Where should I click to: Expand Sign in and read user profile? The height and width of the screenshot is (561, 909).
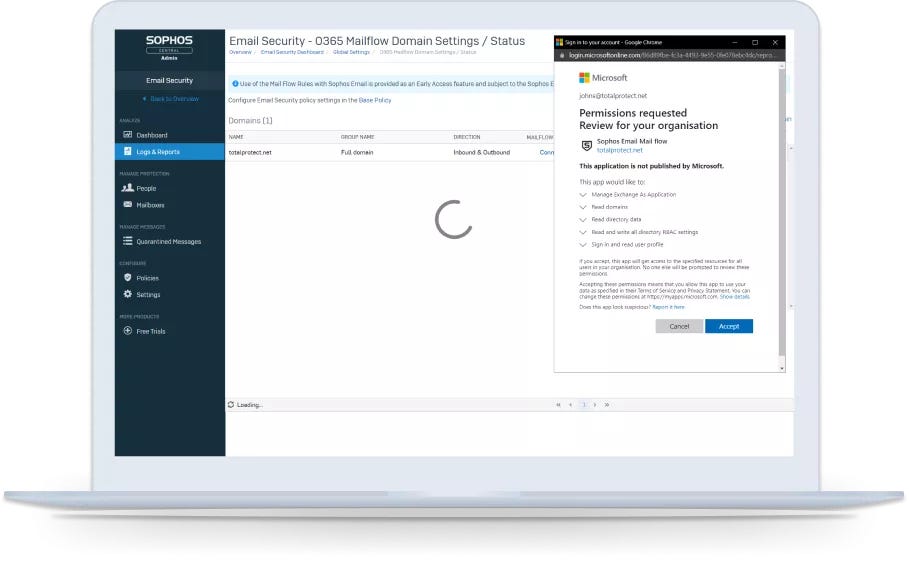pos(583,245)
